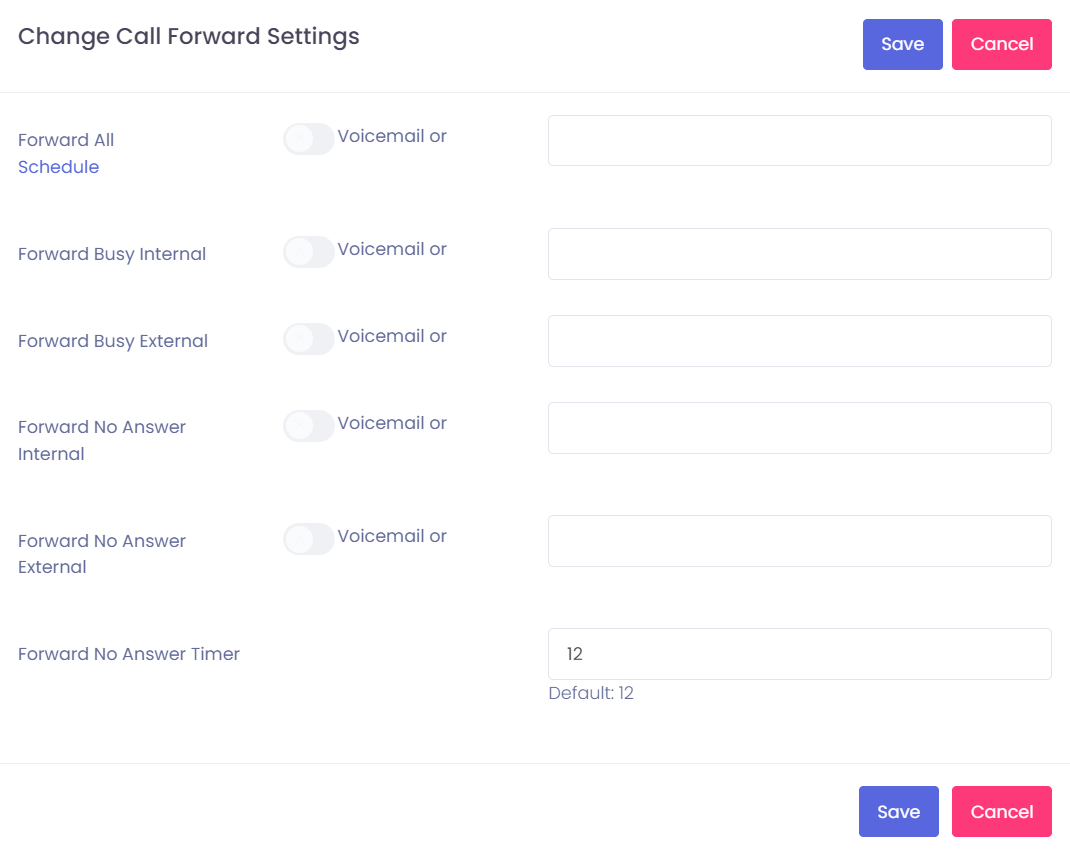
Task: Open the Schedule link under Forward All
Action: tap(58, 167)
